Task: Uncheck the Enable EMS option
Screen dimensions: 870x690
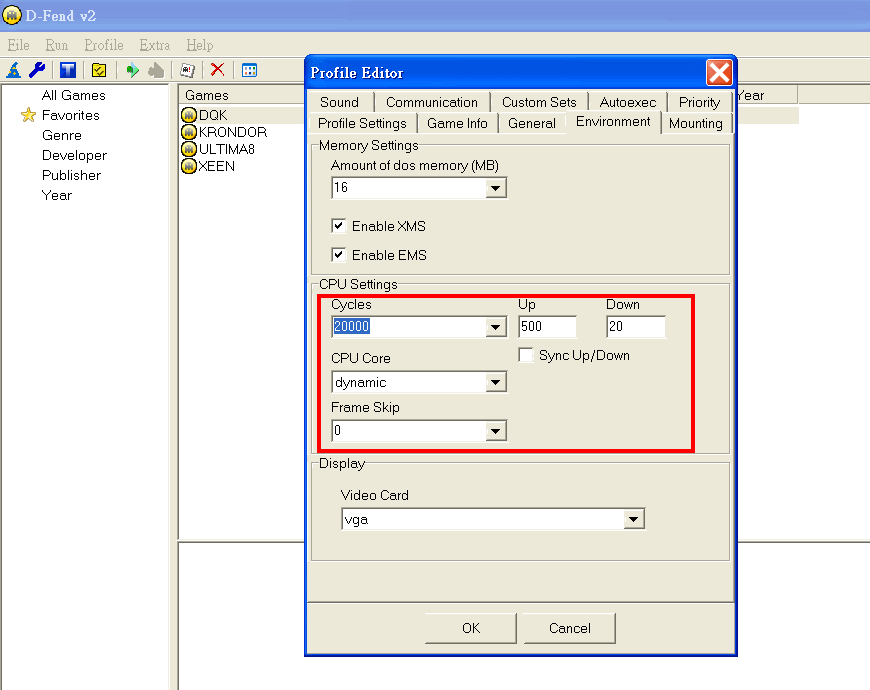Action: click(339, 255)
